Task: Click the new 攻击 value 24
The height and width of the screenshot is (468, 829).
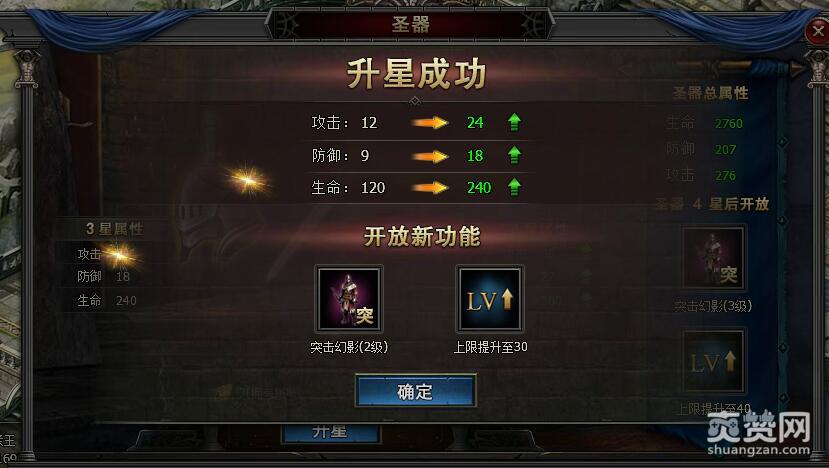Action: tap(475, 123)
